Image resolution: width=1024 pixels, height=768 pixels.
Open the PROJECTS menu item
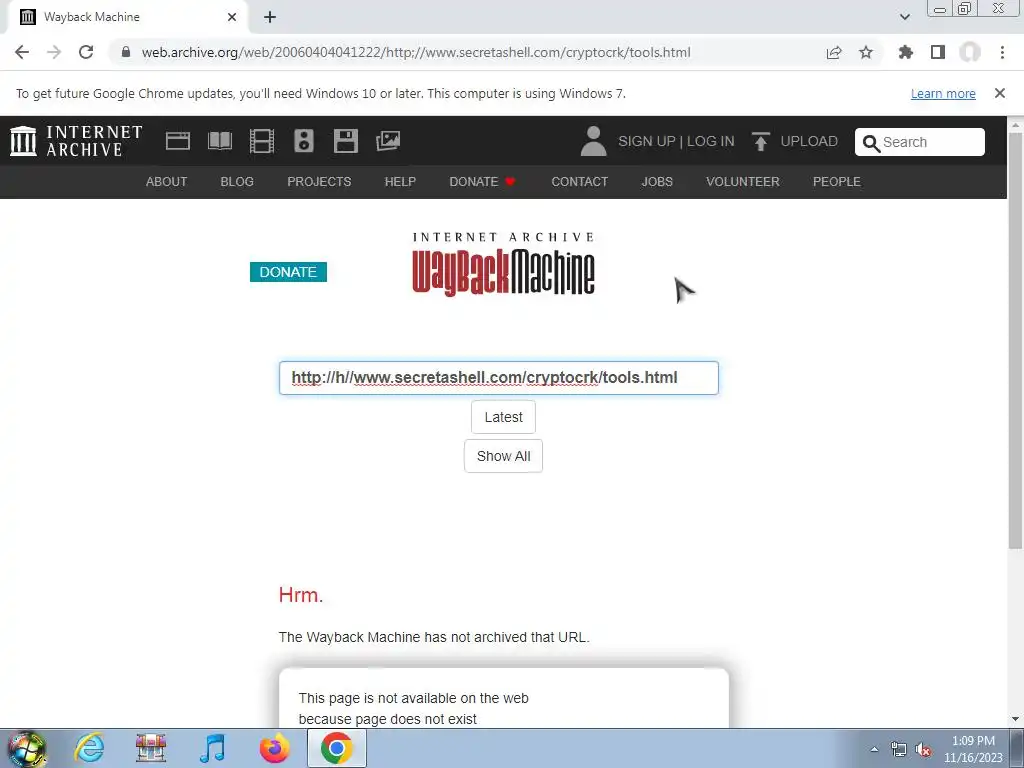pyautogui.click(x=319, y=182)
